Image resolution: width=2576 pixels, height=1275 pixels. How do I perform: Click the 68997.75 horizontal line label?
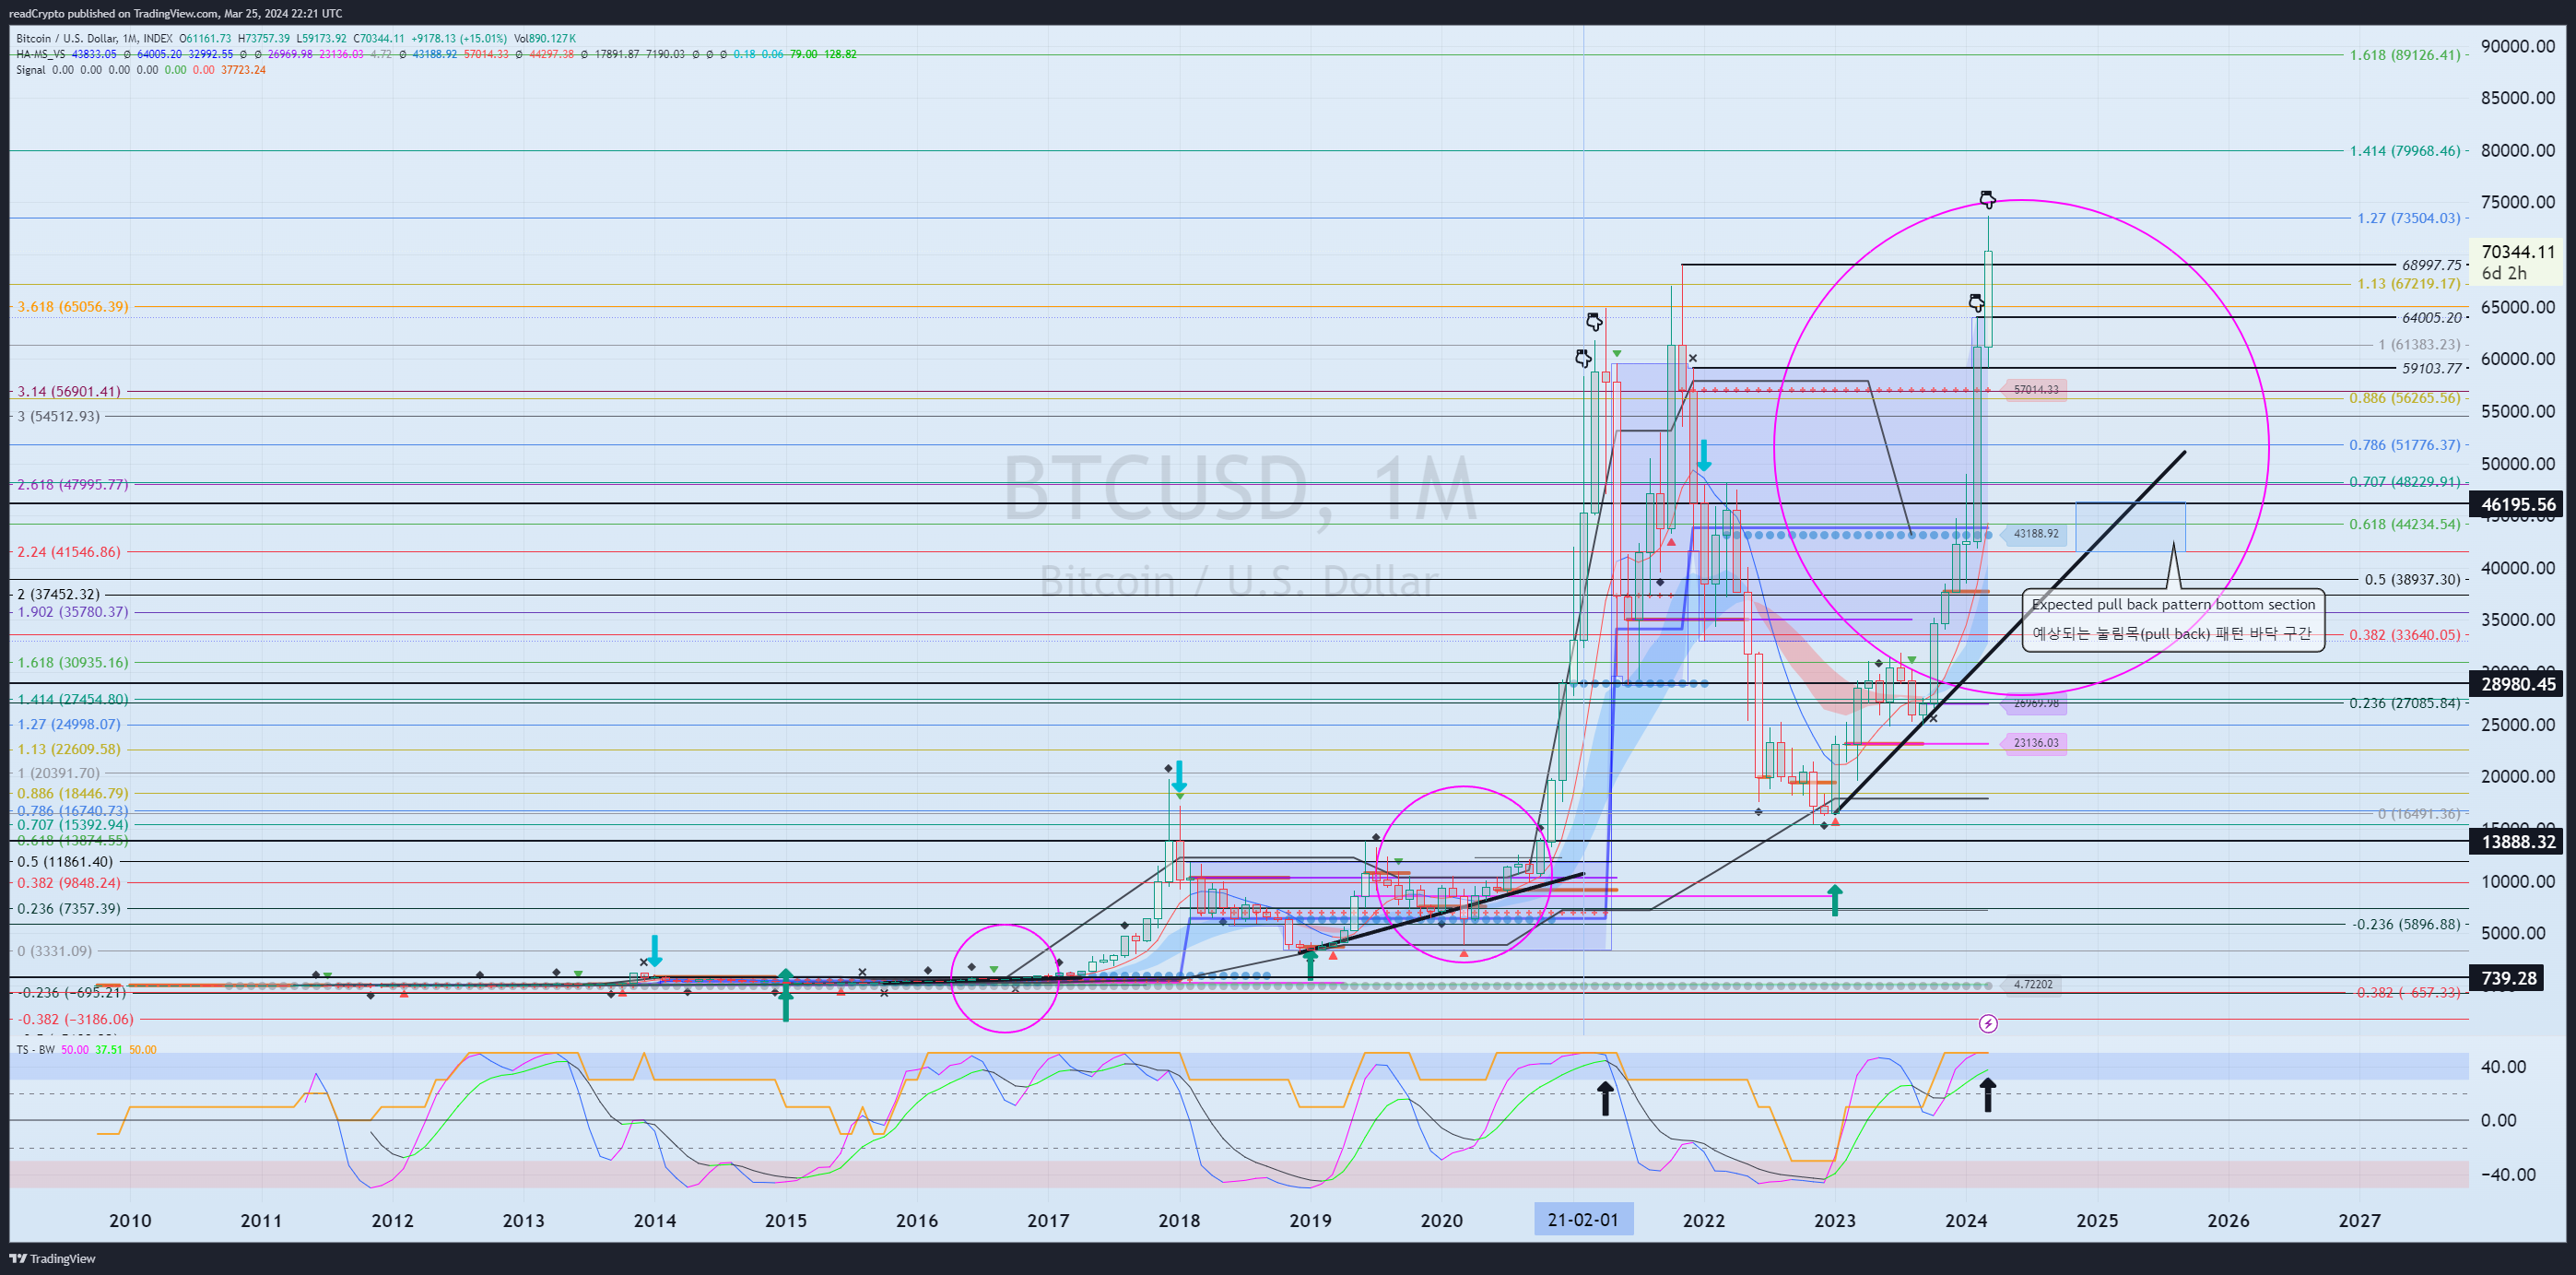(2432, 265)
